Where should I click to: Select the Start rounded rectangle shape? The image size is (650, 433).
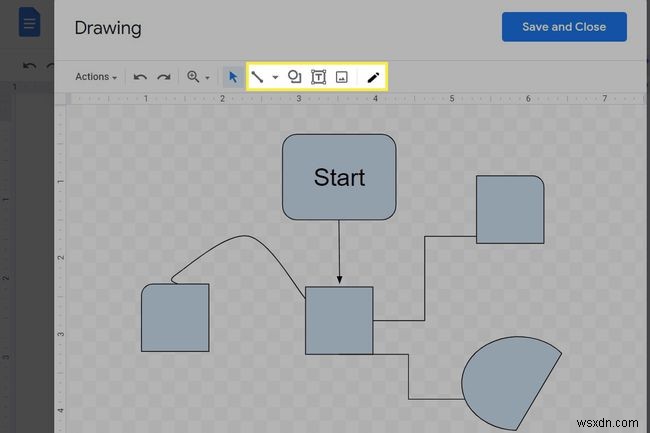pyautogui.click(x=339, y=177)
